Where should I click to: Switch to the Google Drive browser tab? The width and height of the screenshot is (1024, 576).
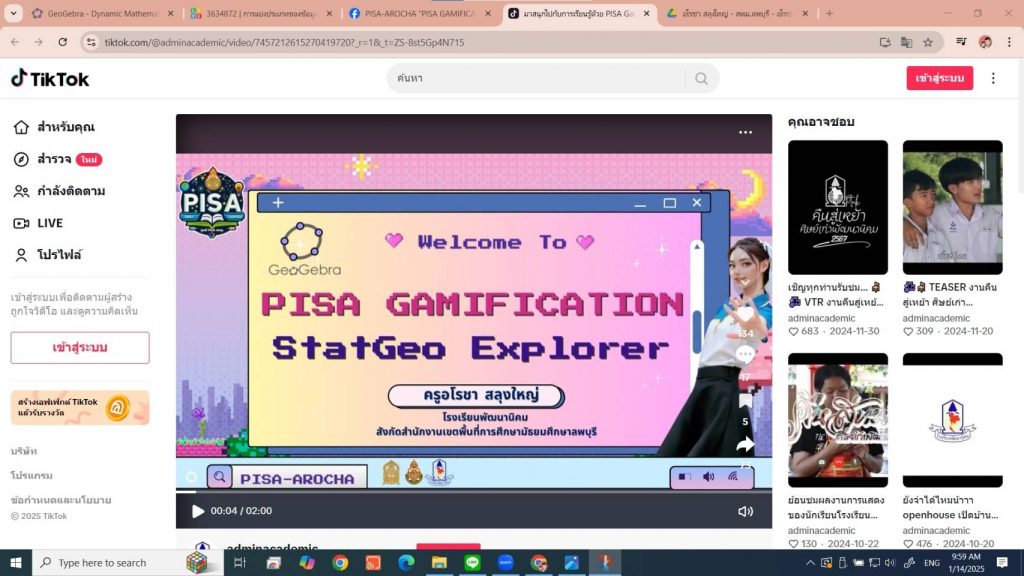click(737, 13)
